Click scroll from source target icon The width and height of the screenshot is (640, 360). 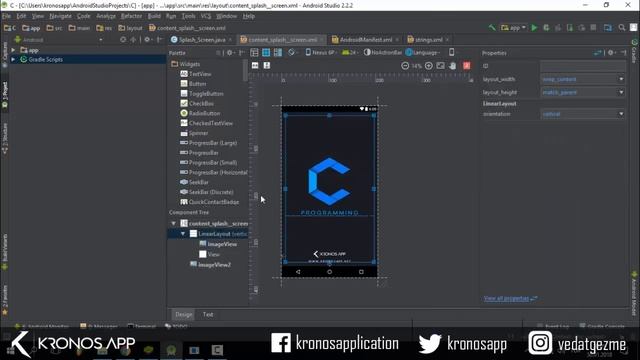[x=123, y=40]
